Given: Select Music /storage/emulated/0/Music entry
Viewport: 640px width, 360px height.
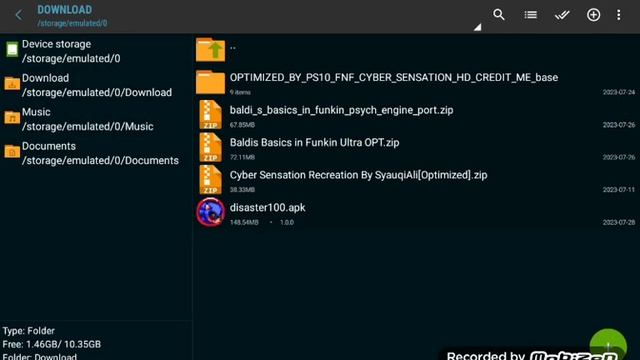Looking at the screenshot, I should tap(96, 119).
